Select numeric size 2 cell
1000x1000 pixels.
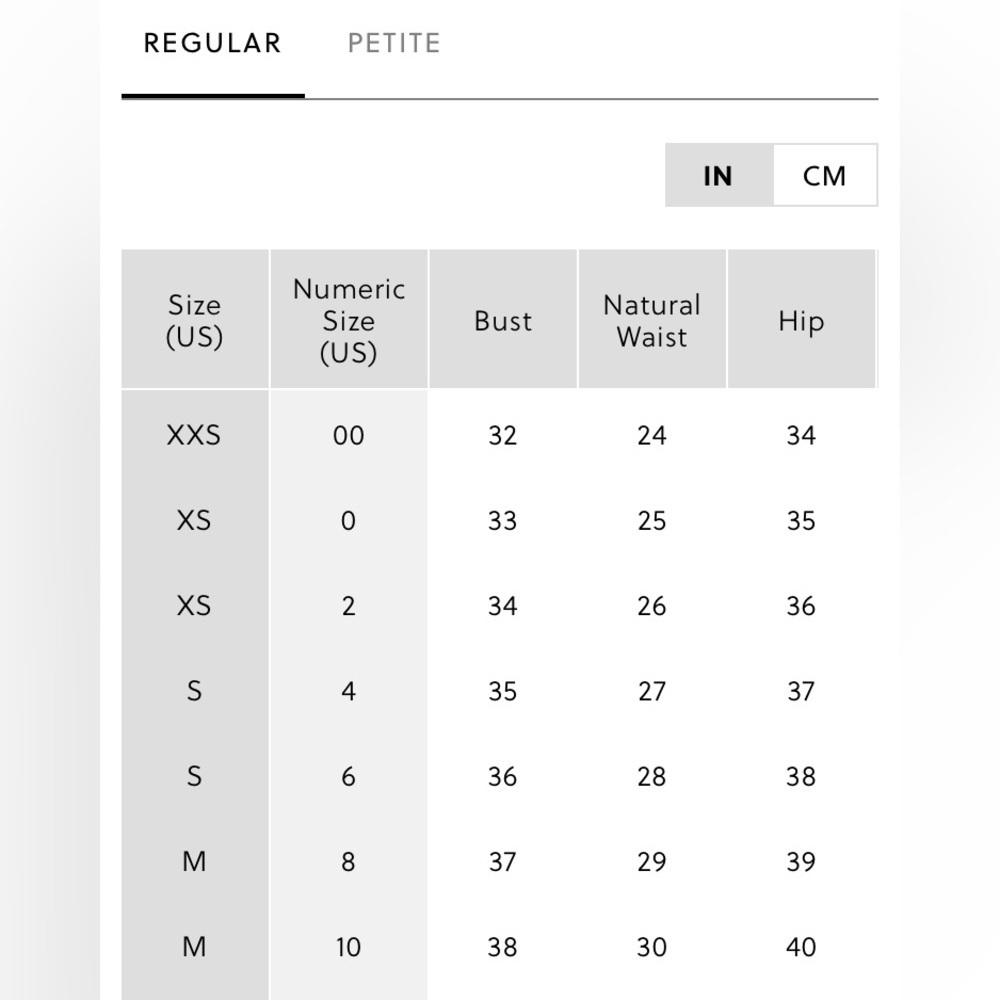pos(348,606)
